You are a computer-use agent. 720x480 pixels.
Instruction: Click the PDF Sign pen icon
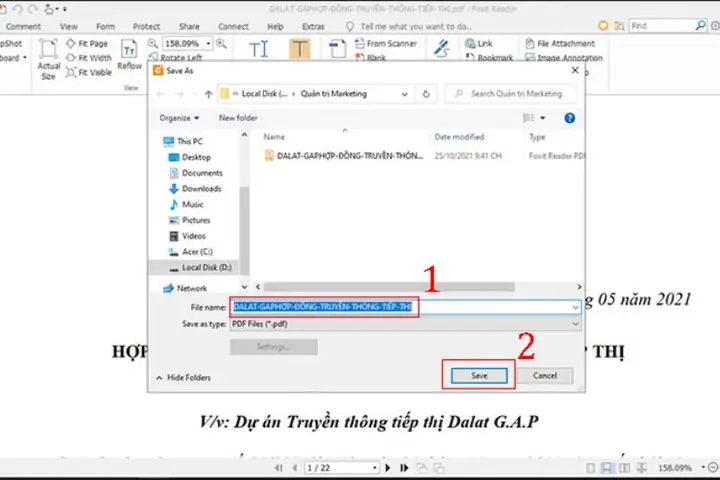coord(442,49)
